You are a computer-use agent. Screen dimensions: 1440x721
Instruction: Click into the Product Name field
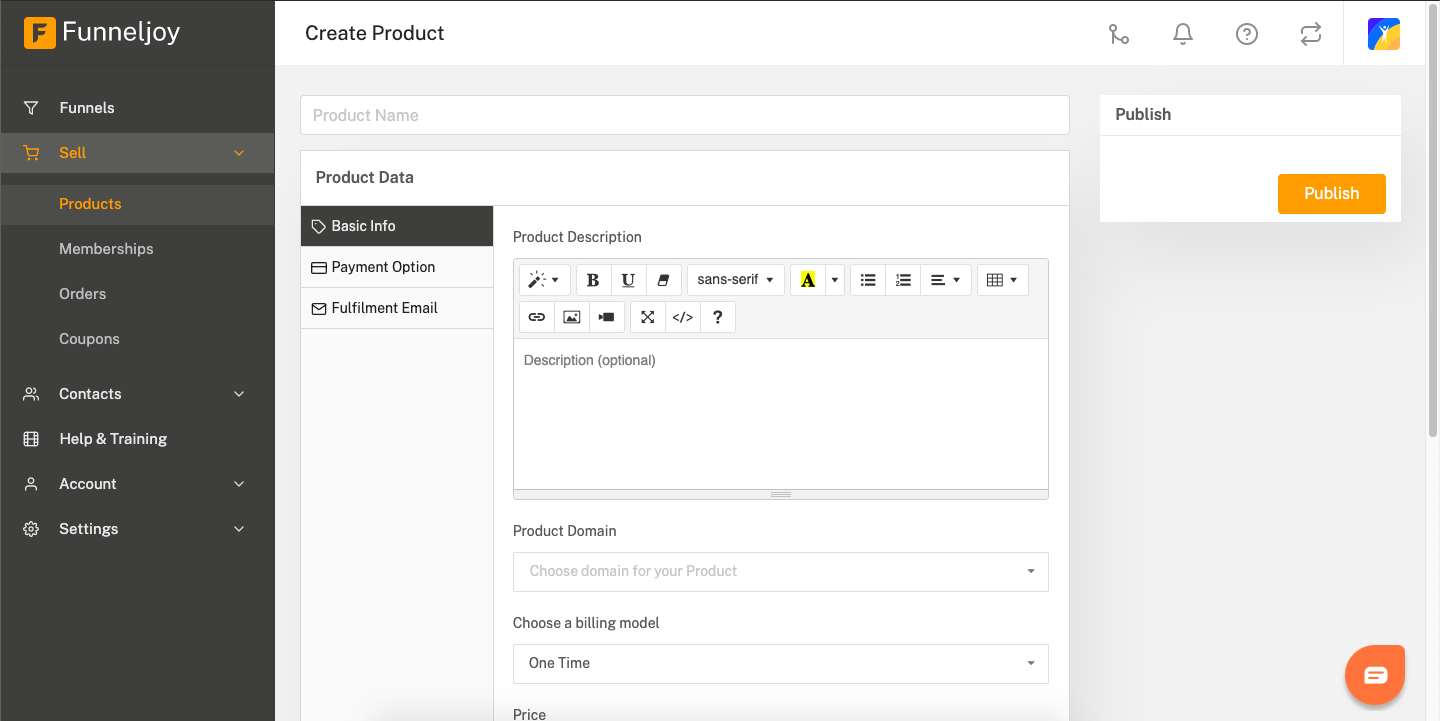point(685,115)
